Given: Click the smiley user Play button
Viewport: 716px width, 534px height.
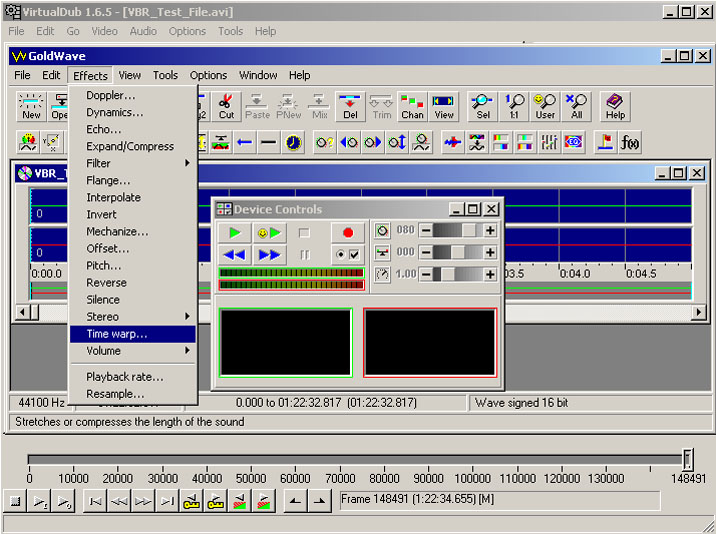Looking at the screenshot, I should 269,233.
